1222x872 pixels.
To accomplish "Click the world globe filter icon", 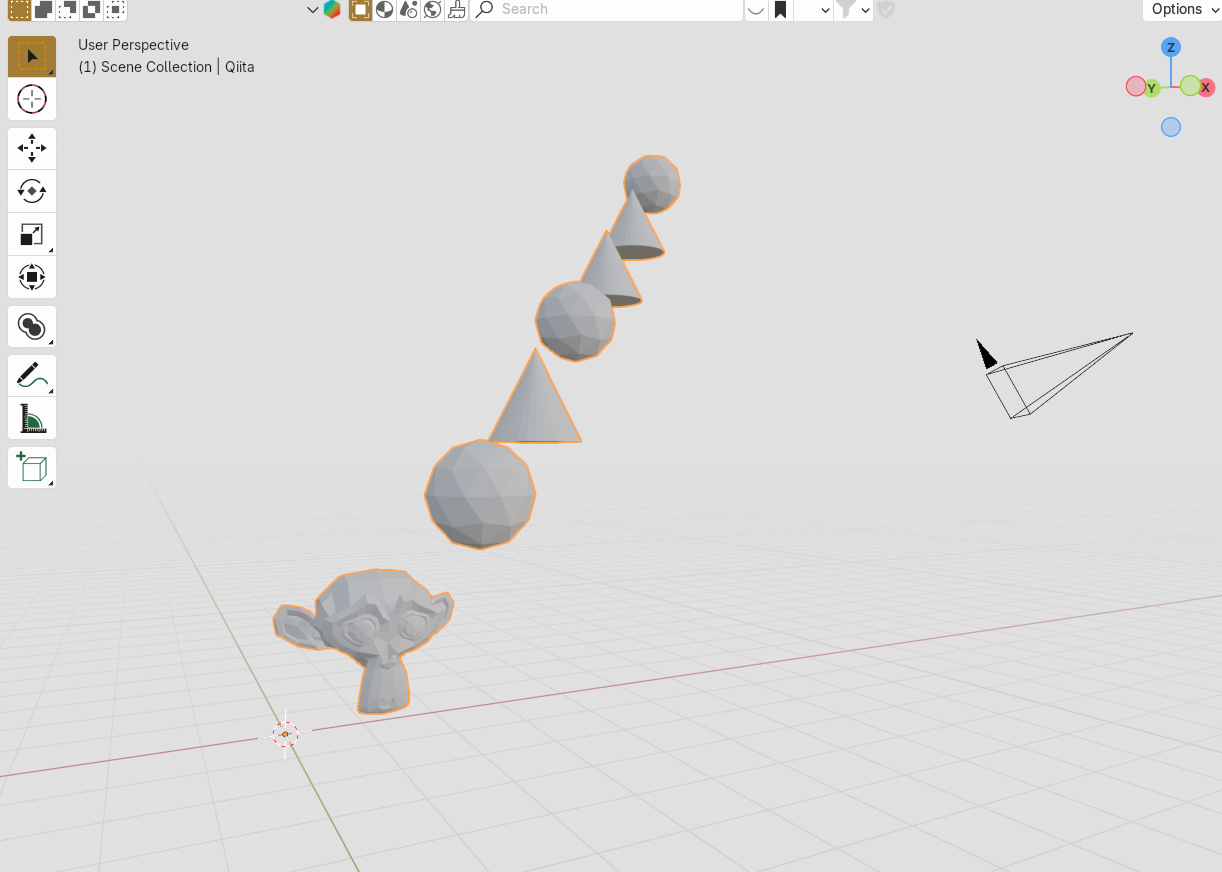I will tap(432, 10).
